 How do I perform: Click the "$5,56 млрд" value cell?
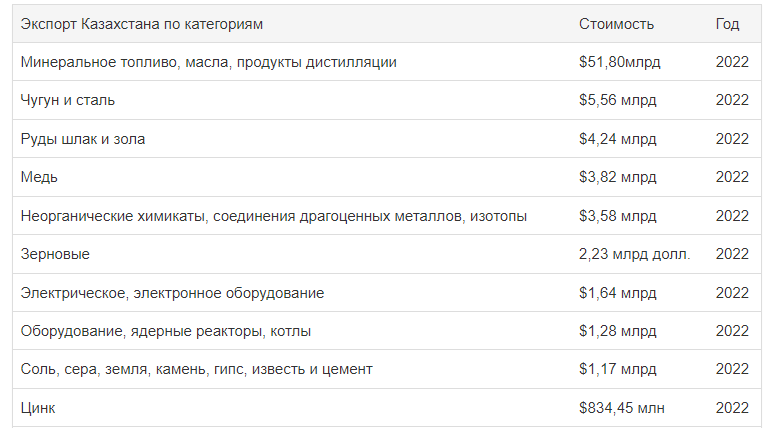click(x=618, y=100)
